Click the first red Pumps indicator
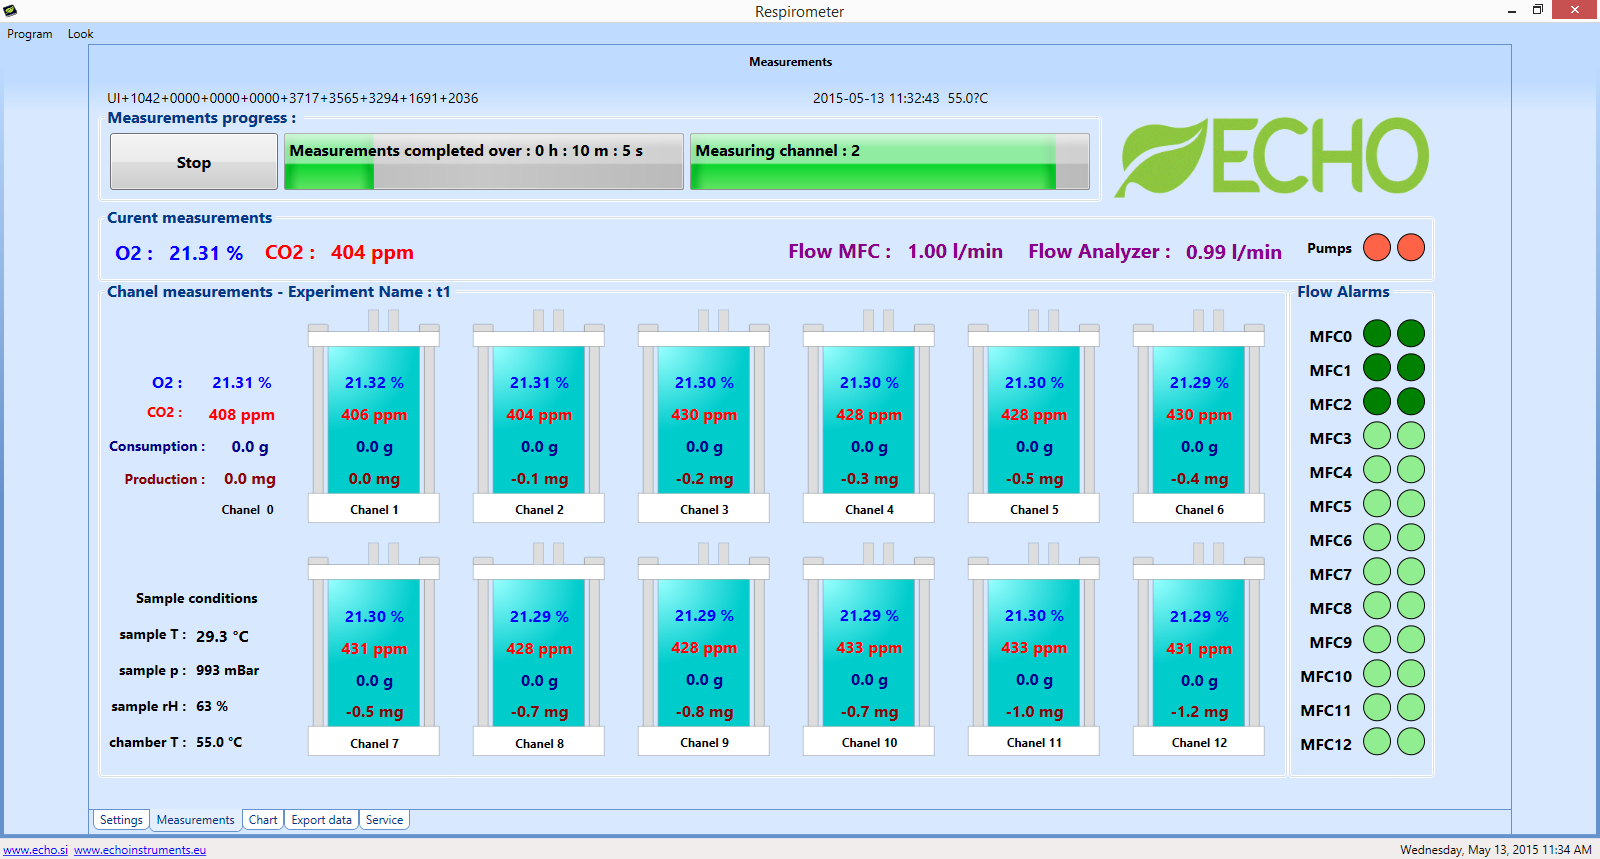1600x859 pixels. (1377, 248)
